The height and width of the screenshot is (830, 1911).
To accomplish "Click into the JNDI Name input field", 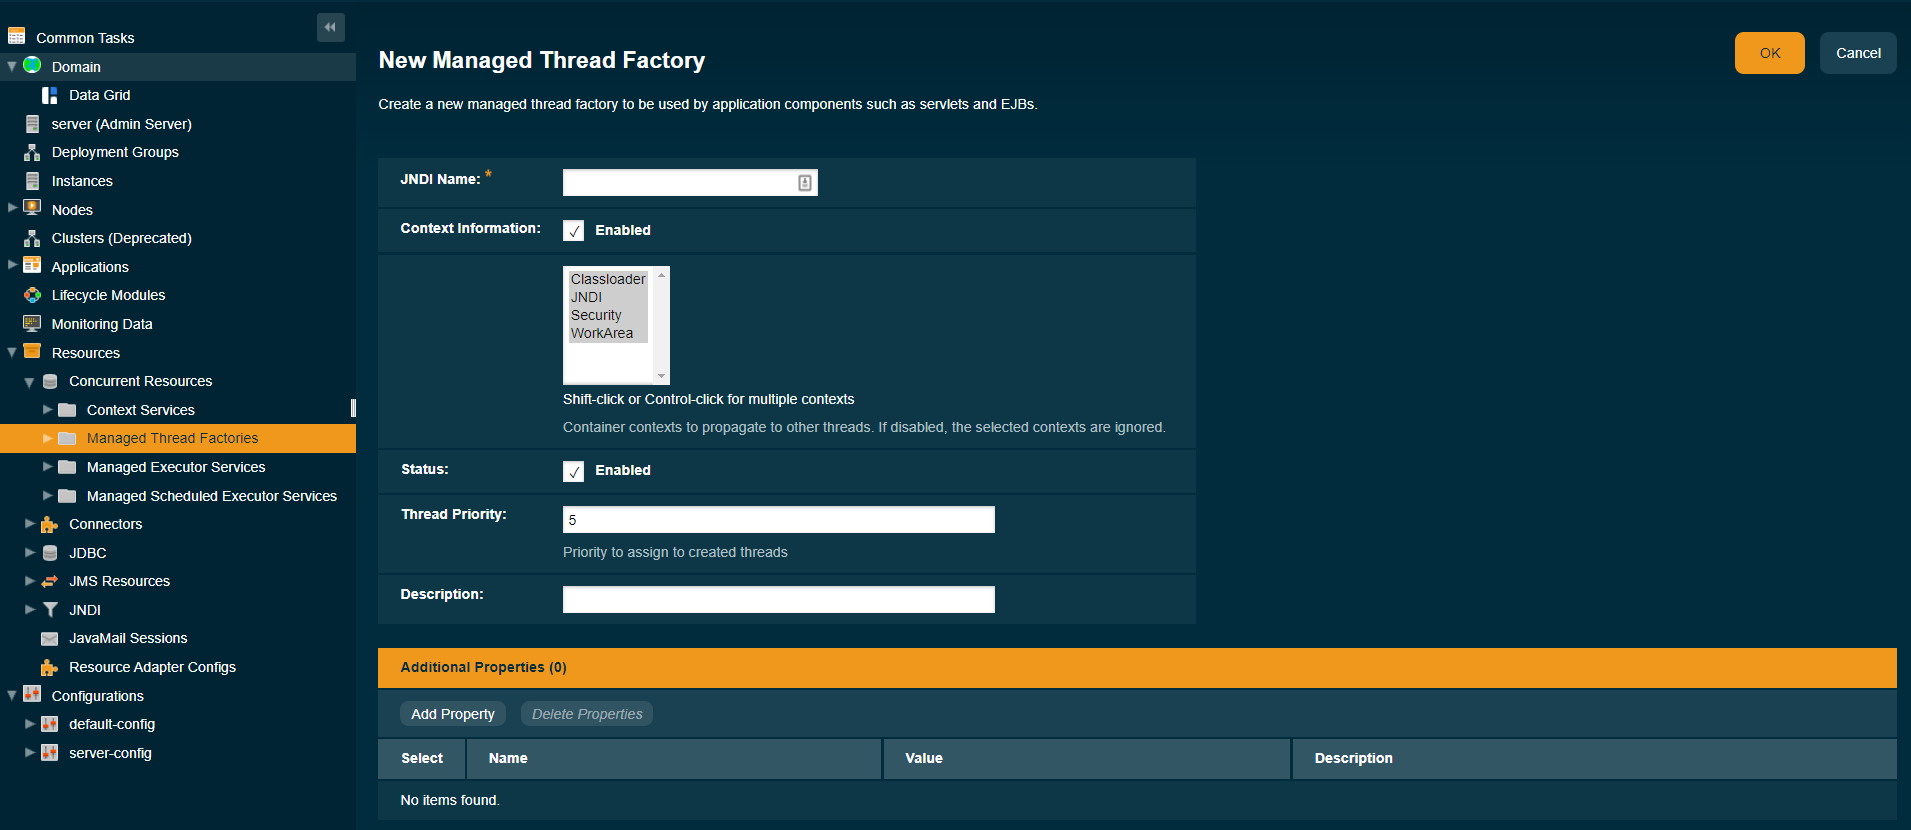I will click(x=678, y=182).
